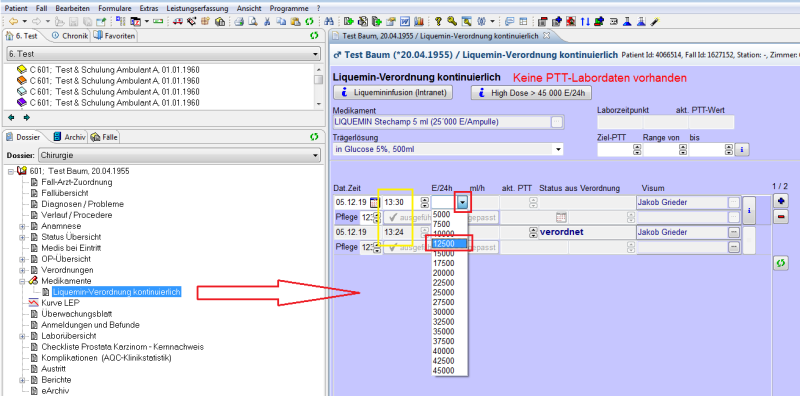The height and width of the screenshot is (396, 800).
Task: Click the copy icon in toolbar
Action: (281, 21)
